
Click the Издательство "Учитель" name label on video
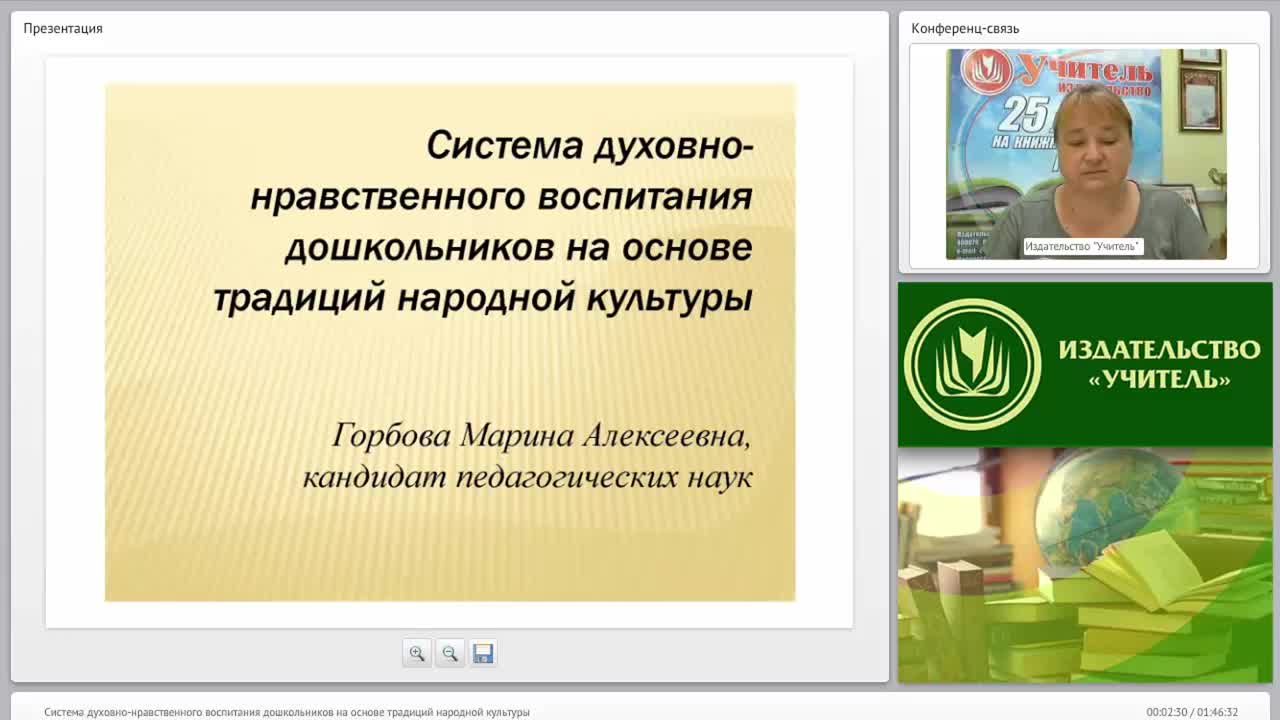[x=1083, y=246]
